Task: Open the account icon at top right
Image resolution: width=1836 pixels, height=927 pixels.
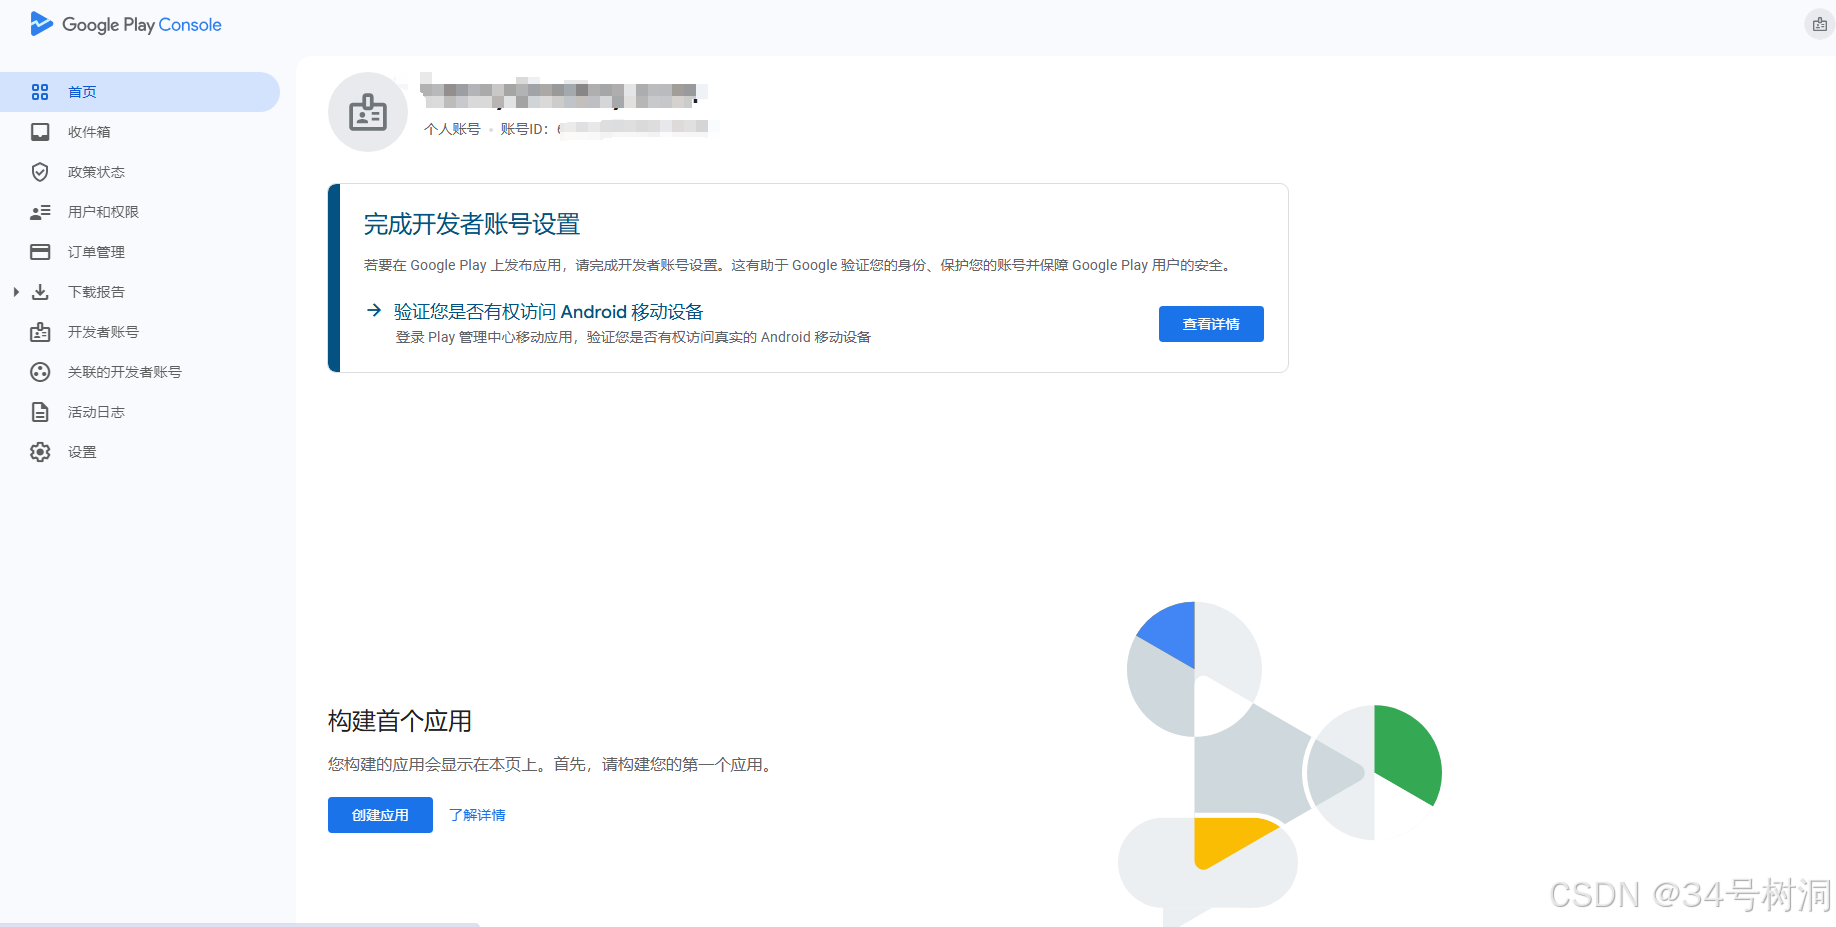Action: tap(1819, 24)
